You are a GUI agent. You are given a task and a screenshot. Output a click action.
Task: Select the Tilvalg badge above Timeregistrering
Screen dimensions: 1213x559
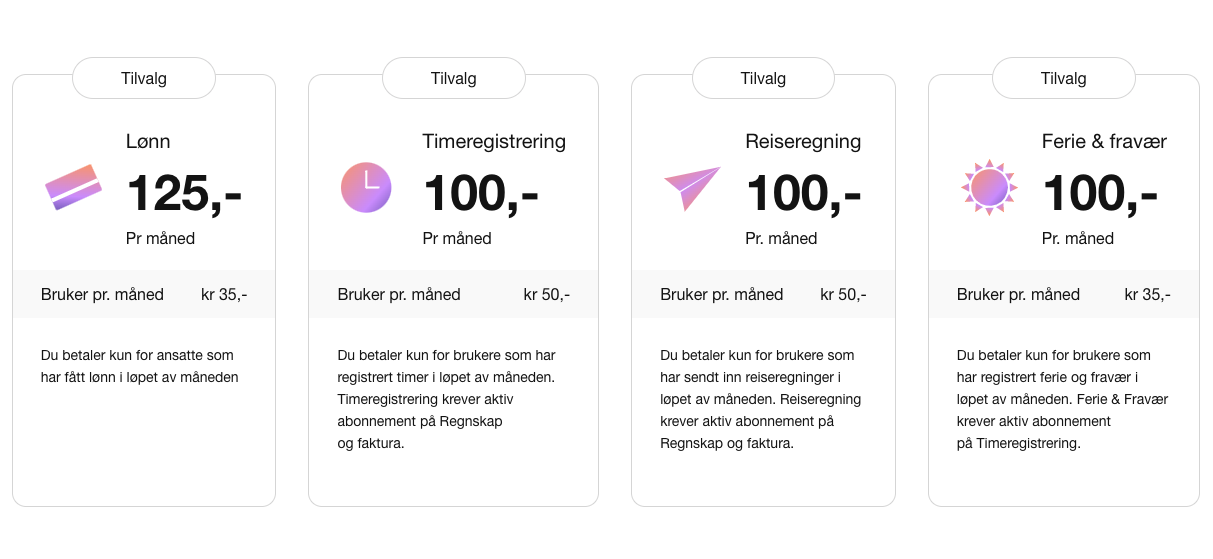(454, 78)
